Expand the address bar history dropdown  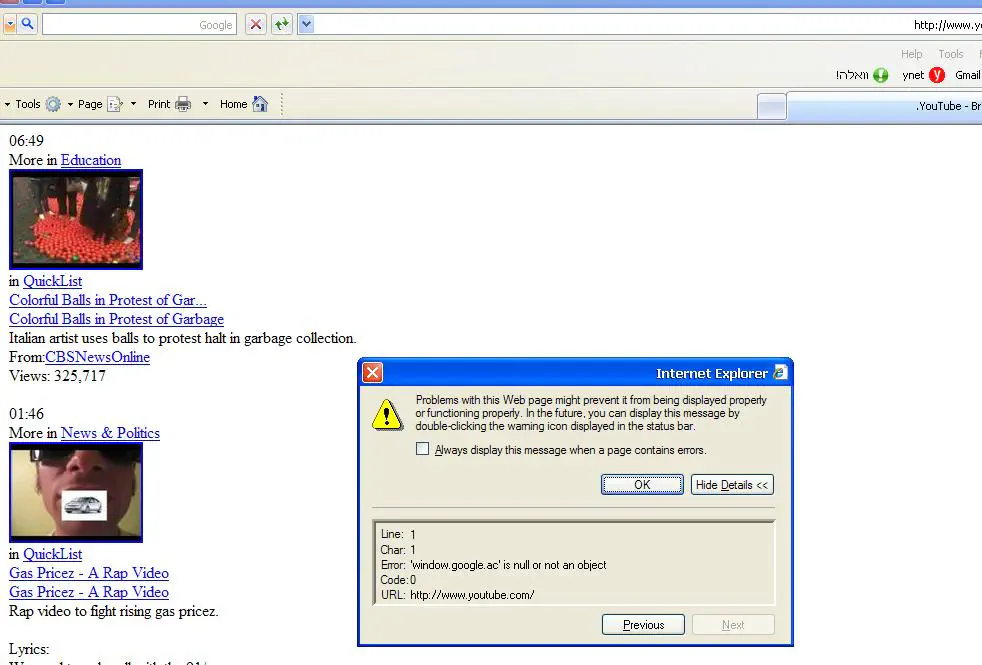[x=307, y=24]
